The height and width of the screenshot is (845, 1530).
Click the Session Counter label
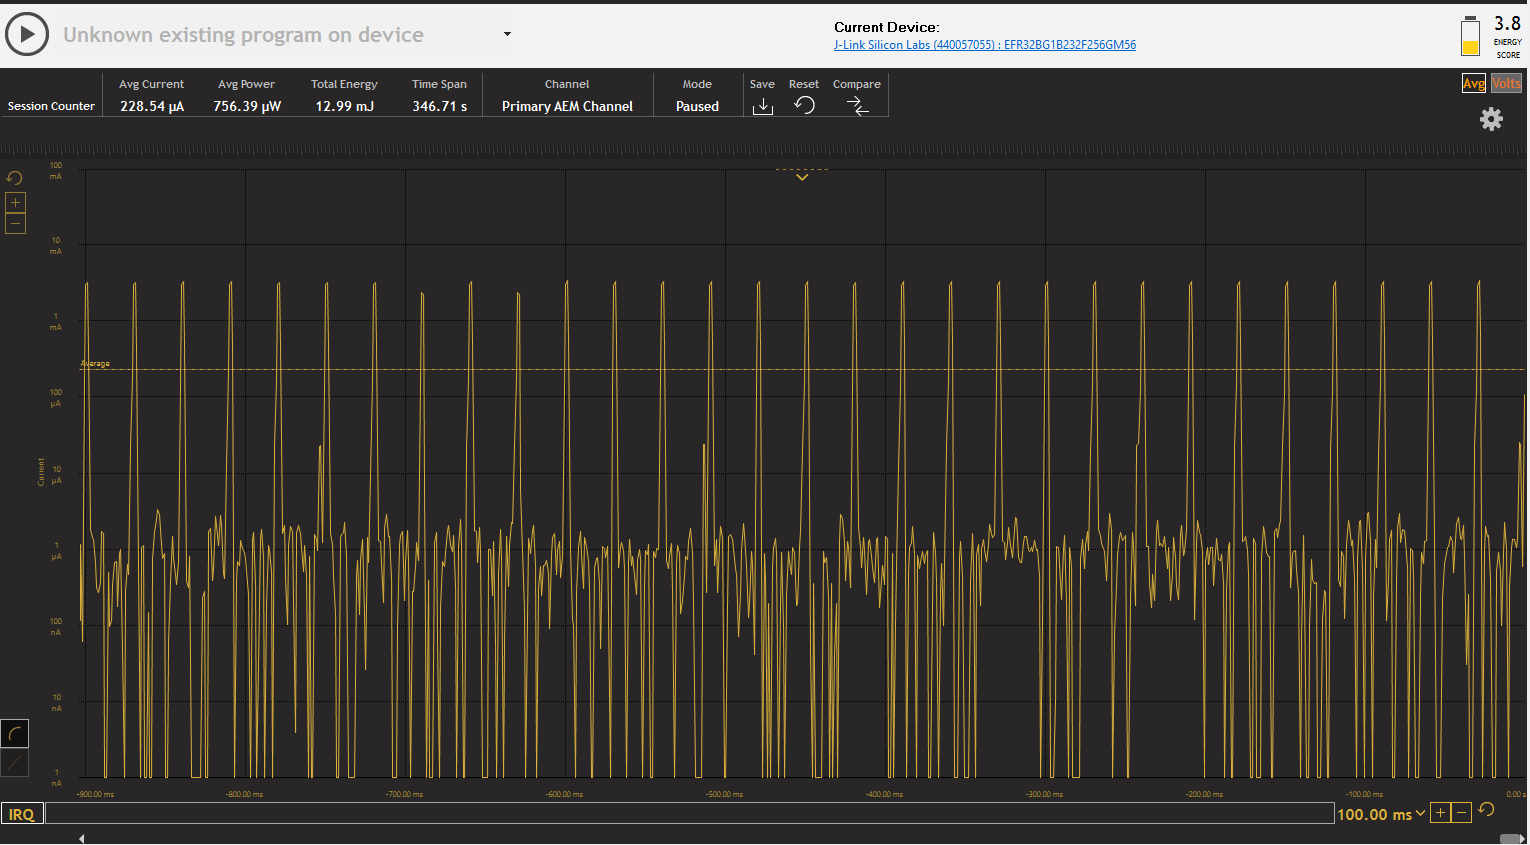[51, 105]
